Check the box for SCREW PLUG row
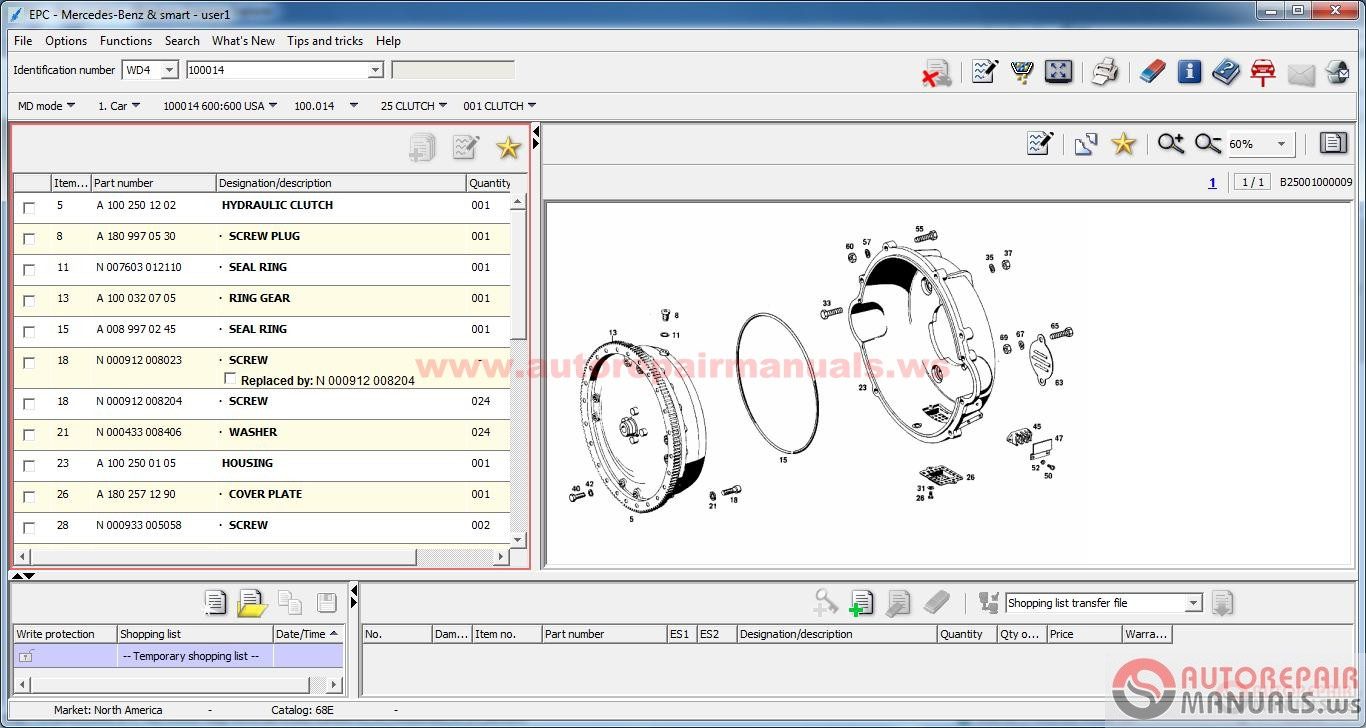 [29, 239]
